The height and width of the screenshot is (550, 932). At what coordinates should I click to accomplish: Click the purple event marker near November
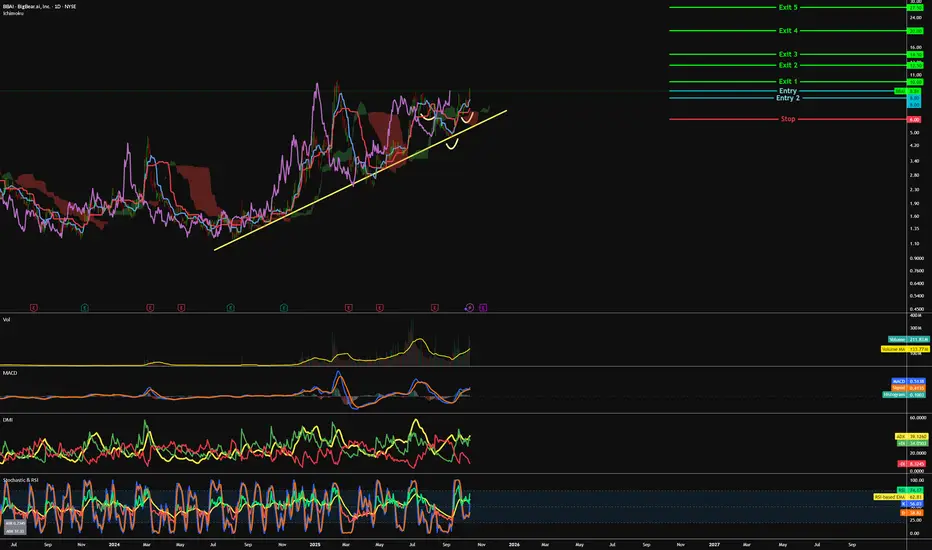(x=483, y=307)
